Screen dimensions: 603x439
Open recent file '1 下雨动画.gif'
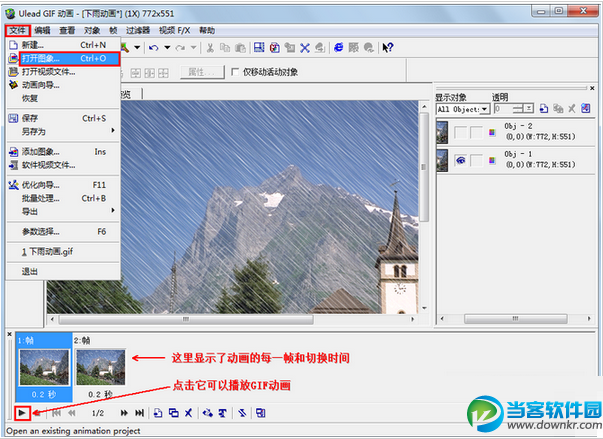63,252
